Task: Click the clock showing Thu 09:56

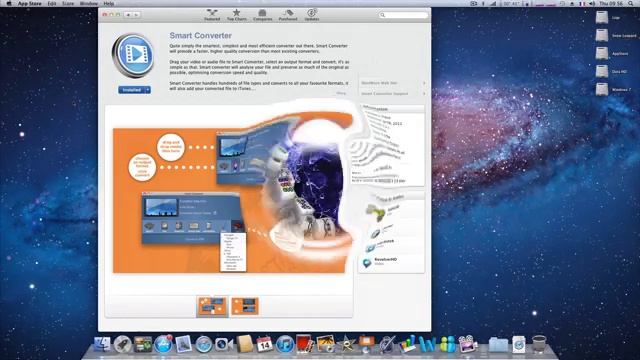Action: pyautogui.click(x=611, y=3)
